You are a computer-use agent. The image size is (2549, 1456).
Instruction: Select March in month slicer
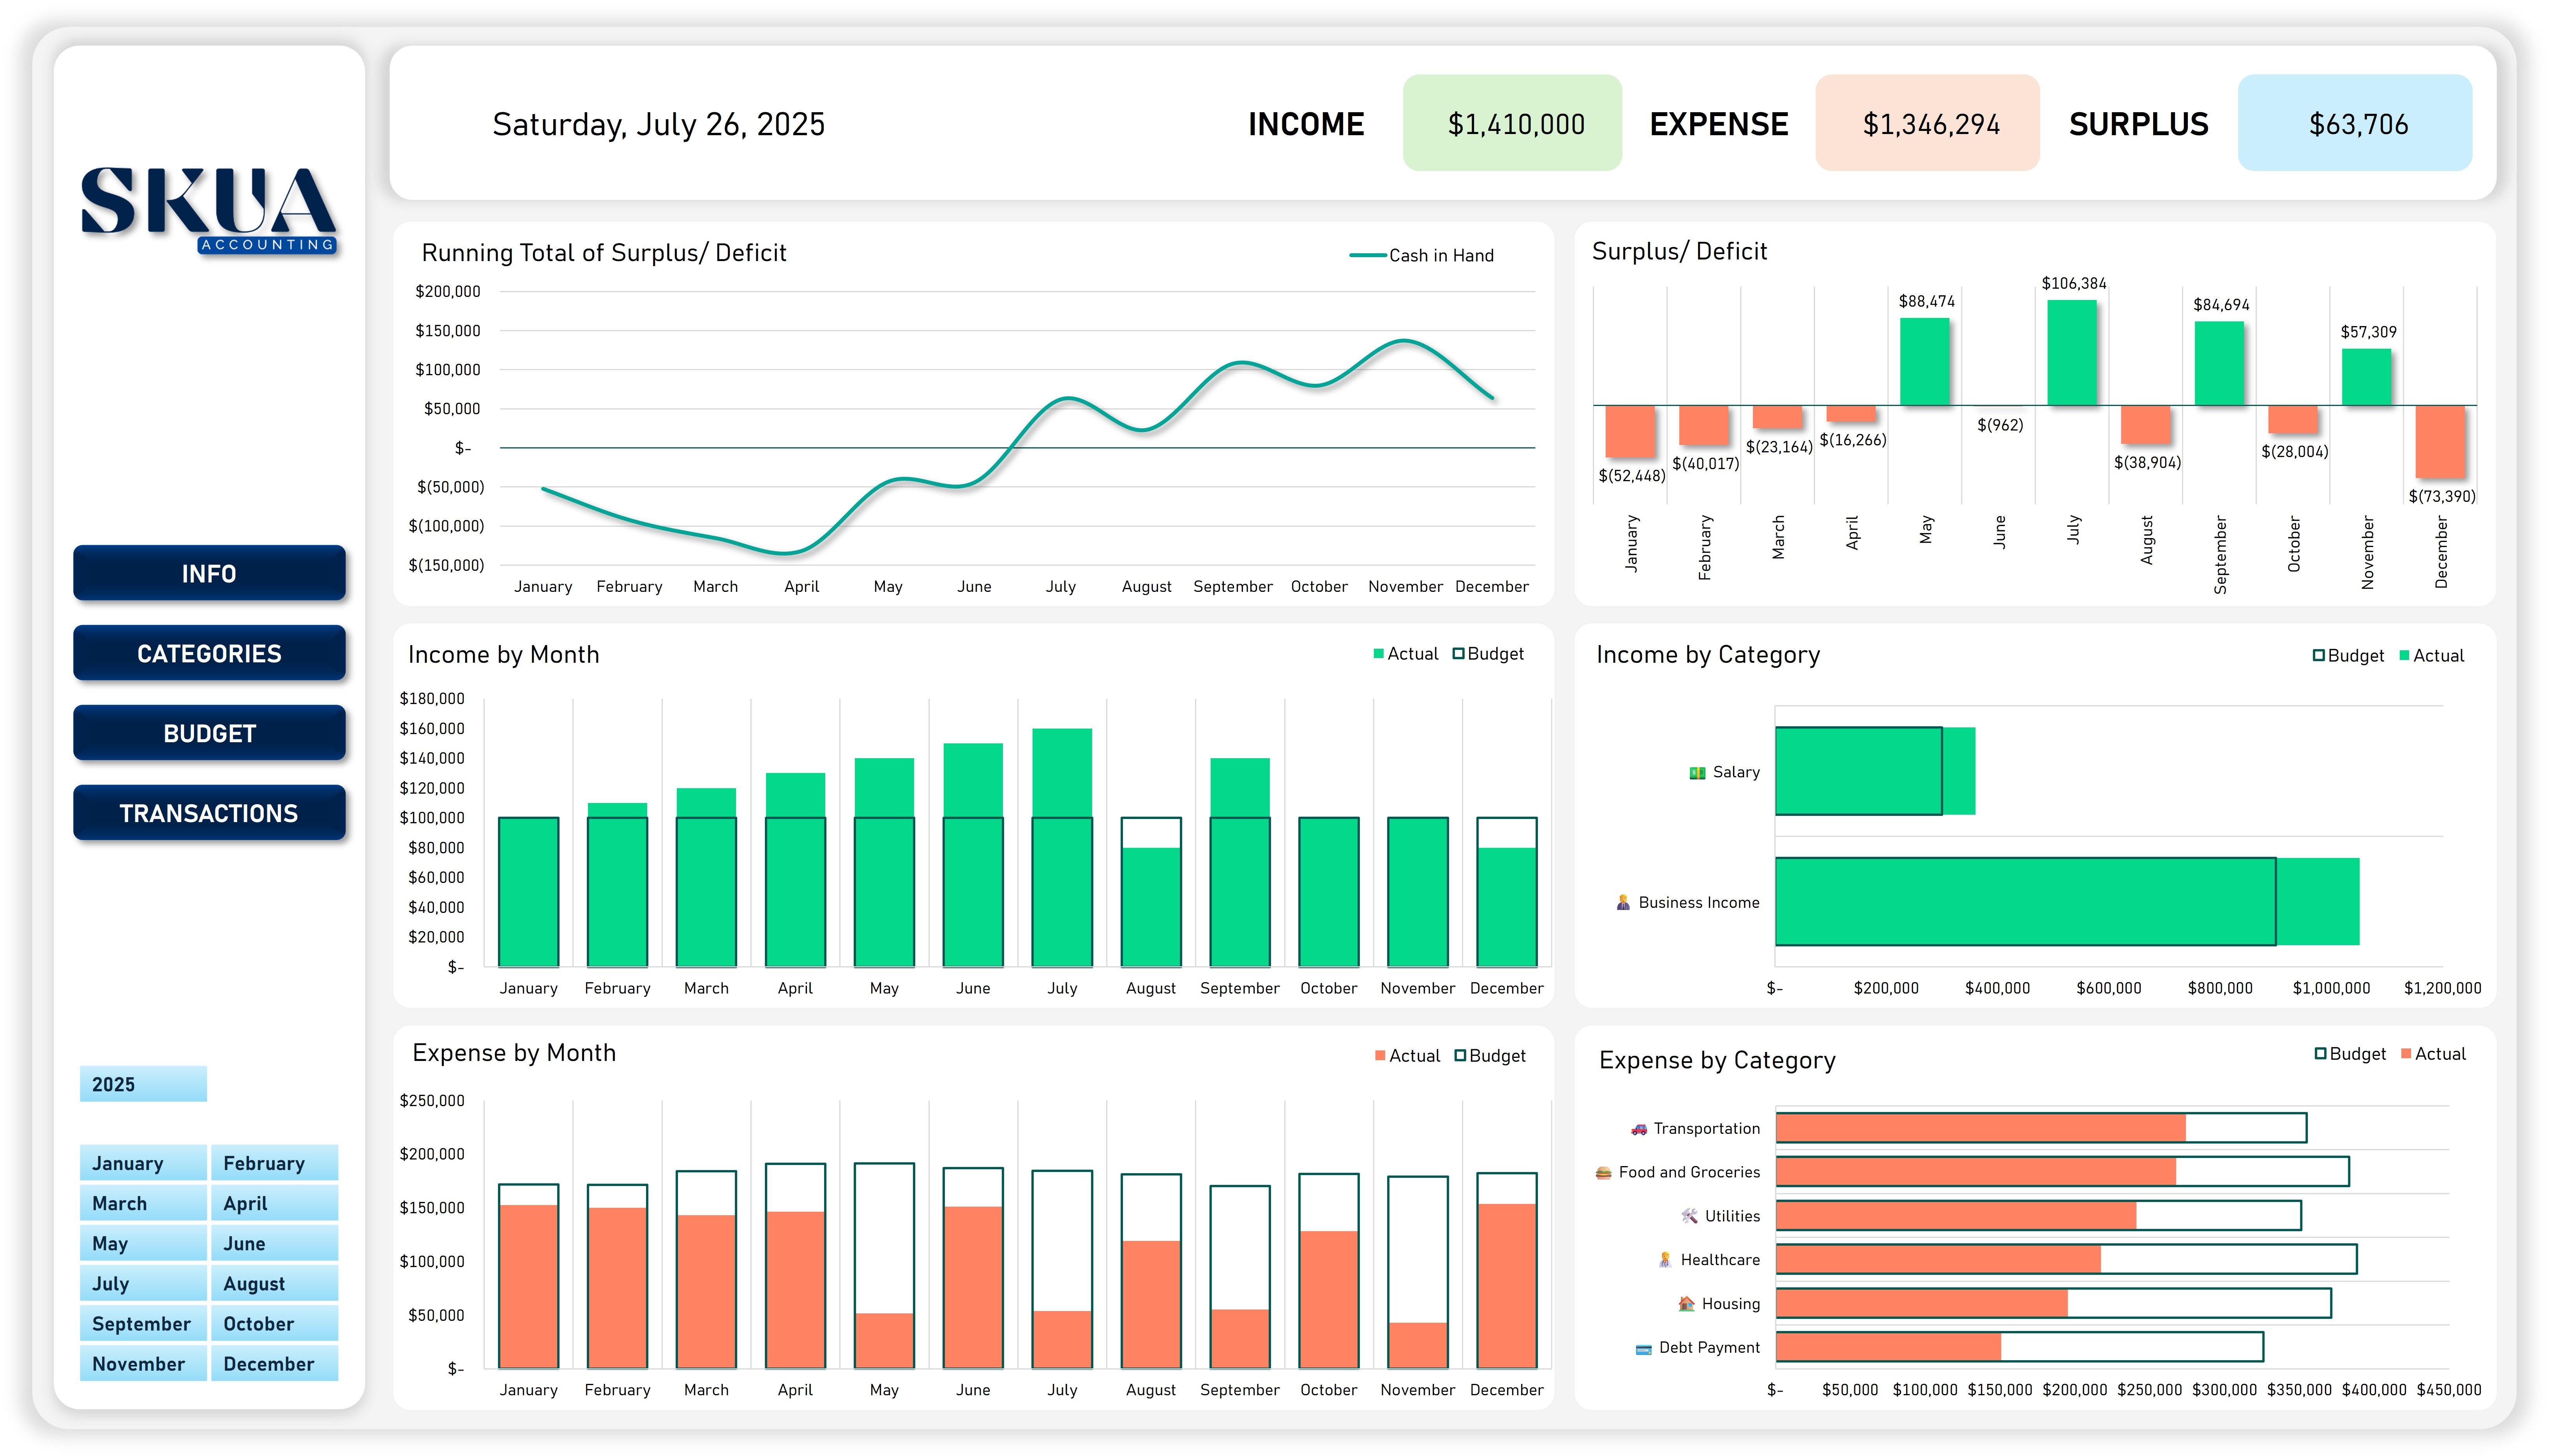pos(143,1203)
